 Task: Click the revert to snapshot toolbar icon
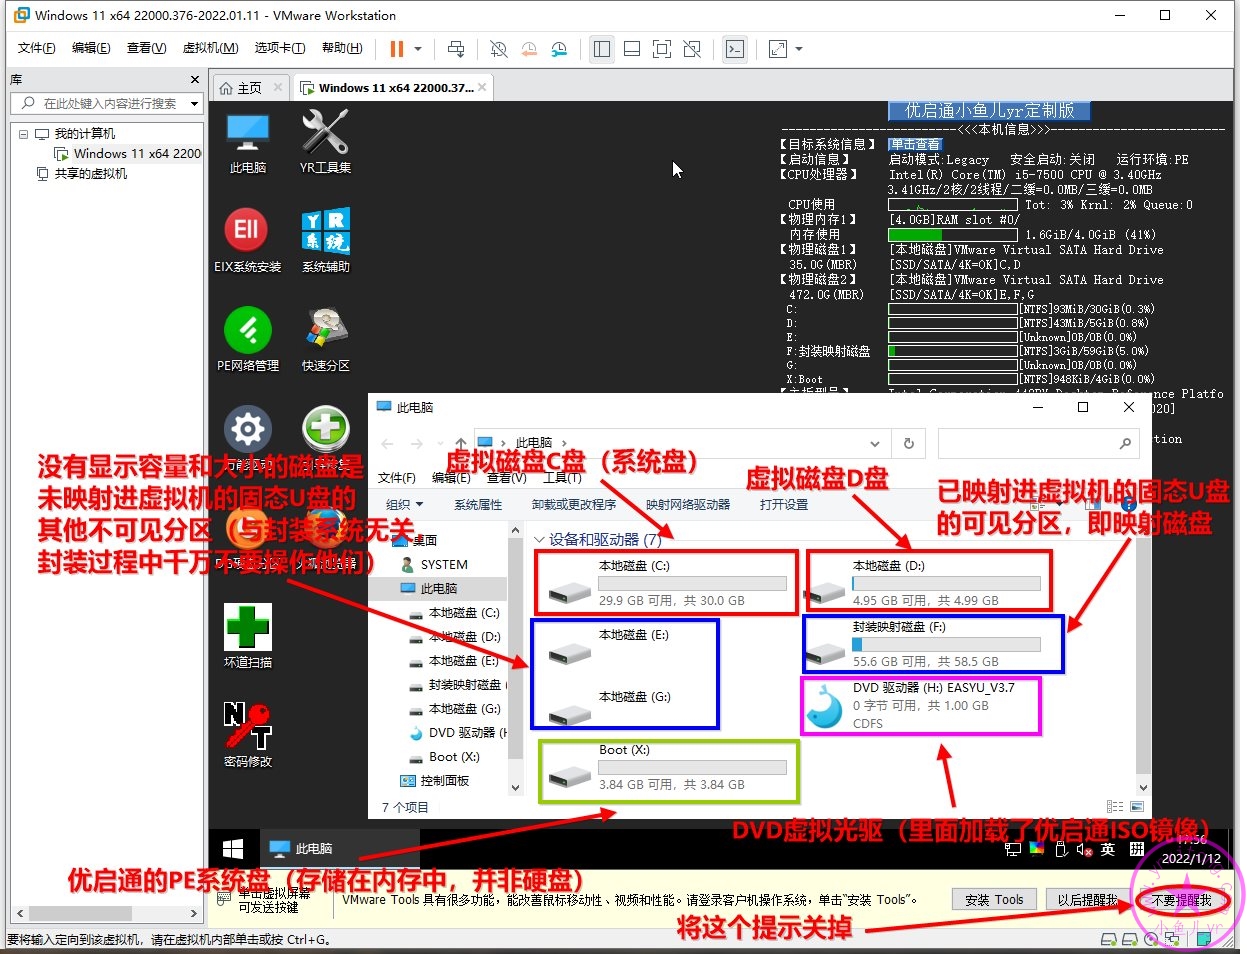click(x=529, y=48)
